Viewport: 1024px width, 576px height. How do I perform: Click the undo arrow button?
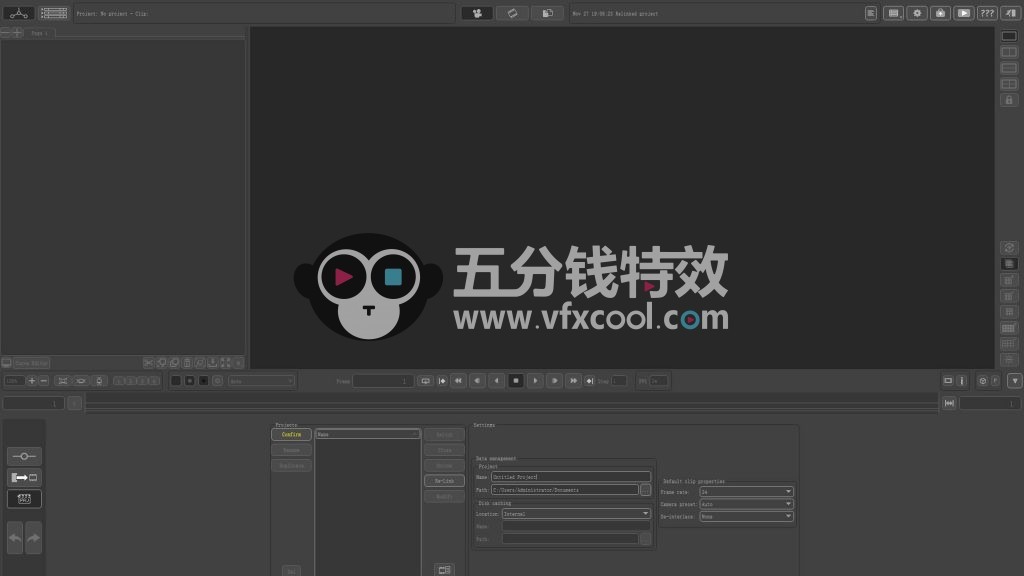click(x=15, y=538)
